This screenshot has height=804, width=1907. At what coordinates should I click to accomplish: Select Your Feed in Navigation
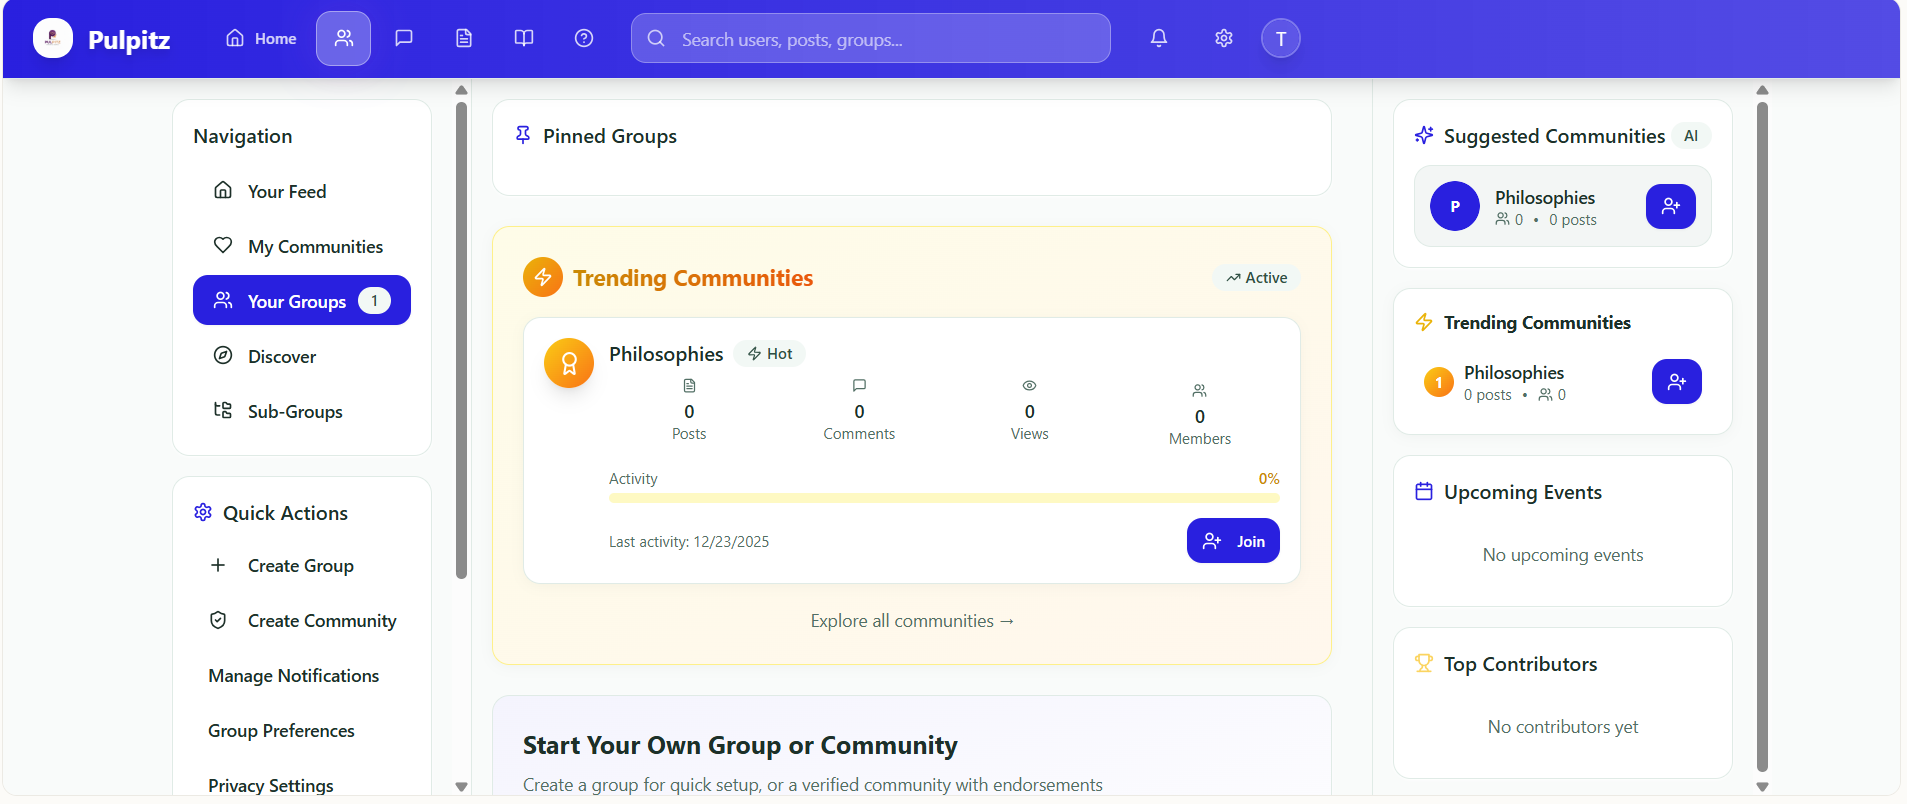pyautogui.click(x=302, y=191)
